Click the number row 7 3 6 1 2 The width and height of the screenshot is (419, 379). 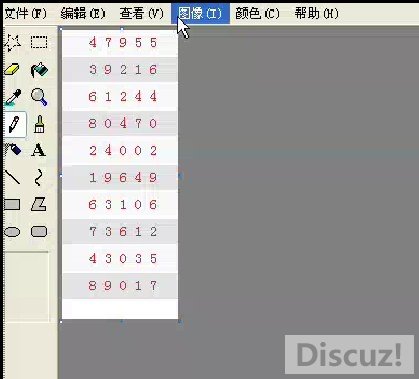(120, 232)
